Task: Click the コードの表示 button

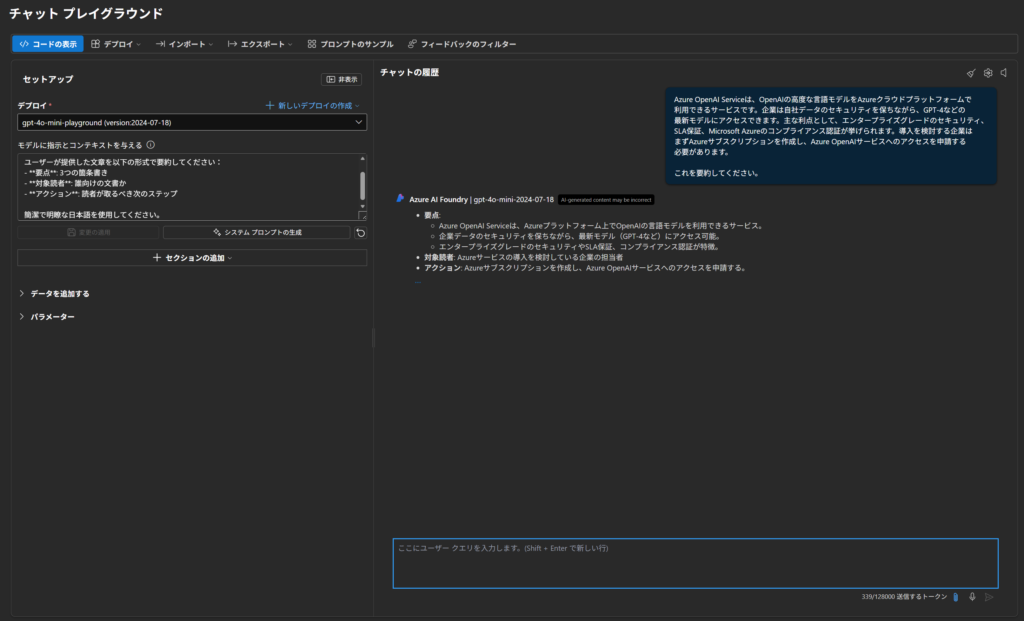Action: 46,44
